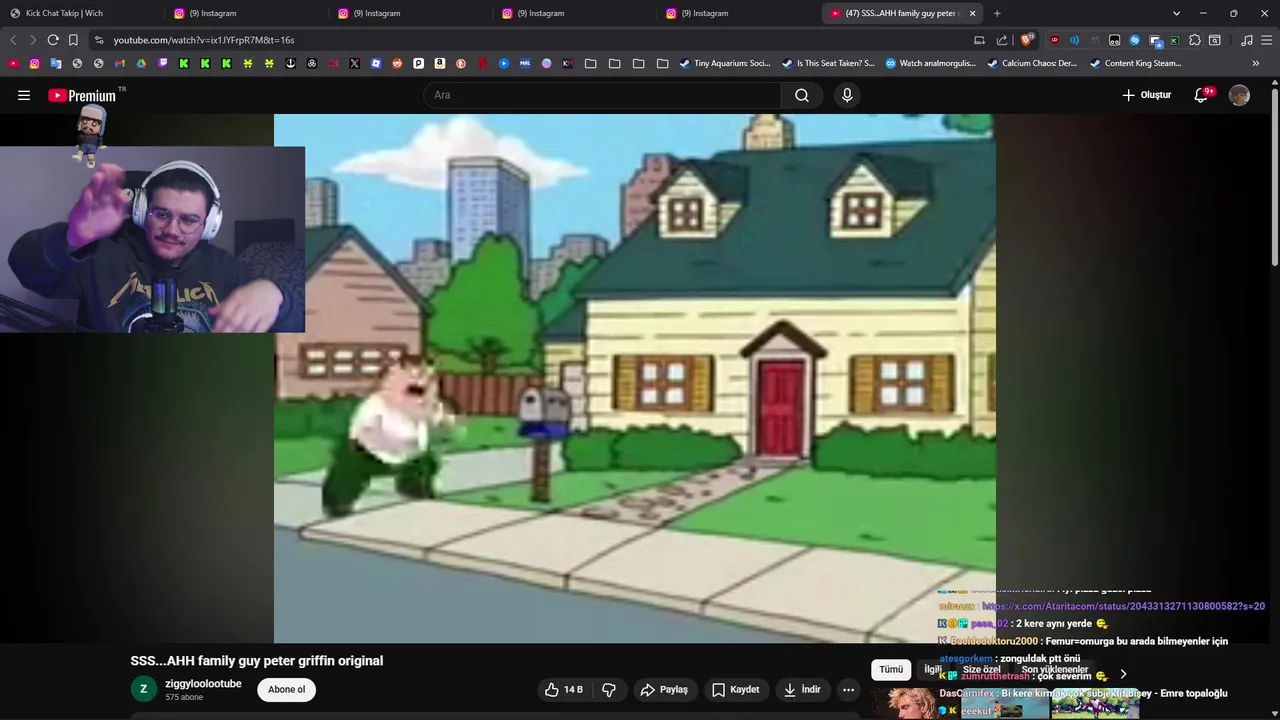Open Google Drive bookmark icon
This screenshot has height=720, width=1280.
tap(141, 63)
